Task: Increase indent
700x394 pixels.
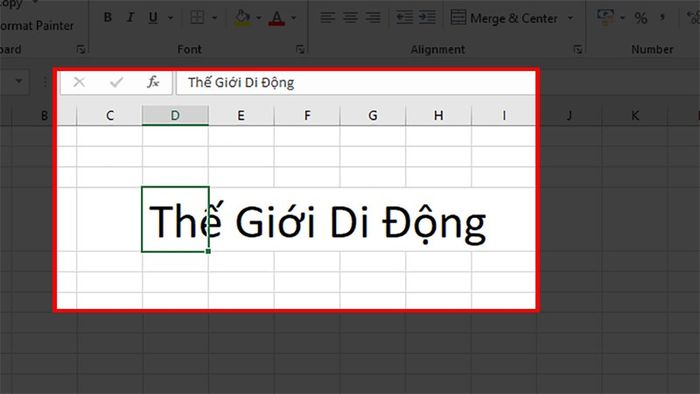Action: point(427,17)
